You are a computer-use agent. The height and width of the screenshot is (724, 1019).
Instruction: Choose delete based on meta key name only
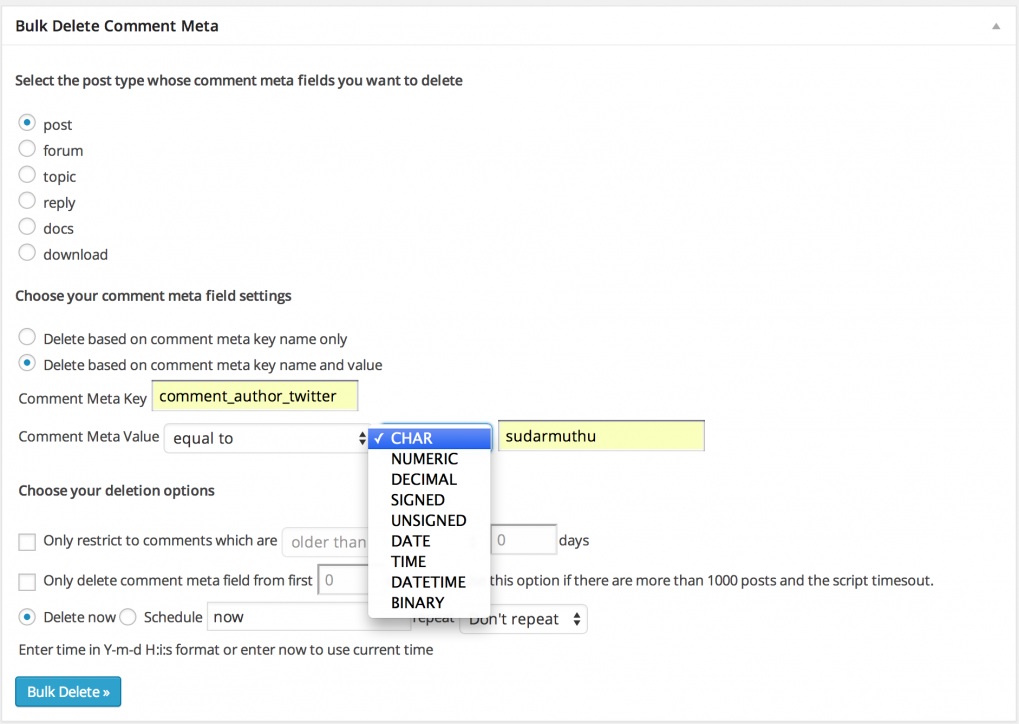[26, 337]
